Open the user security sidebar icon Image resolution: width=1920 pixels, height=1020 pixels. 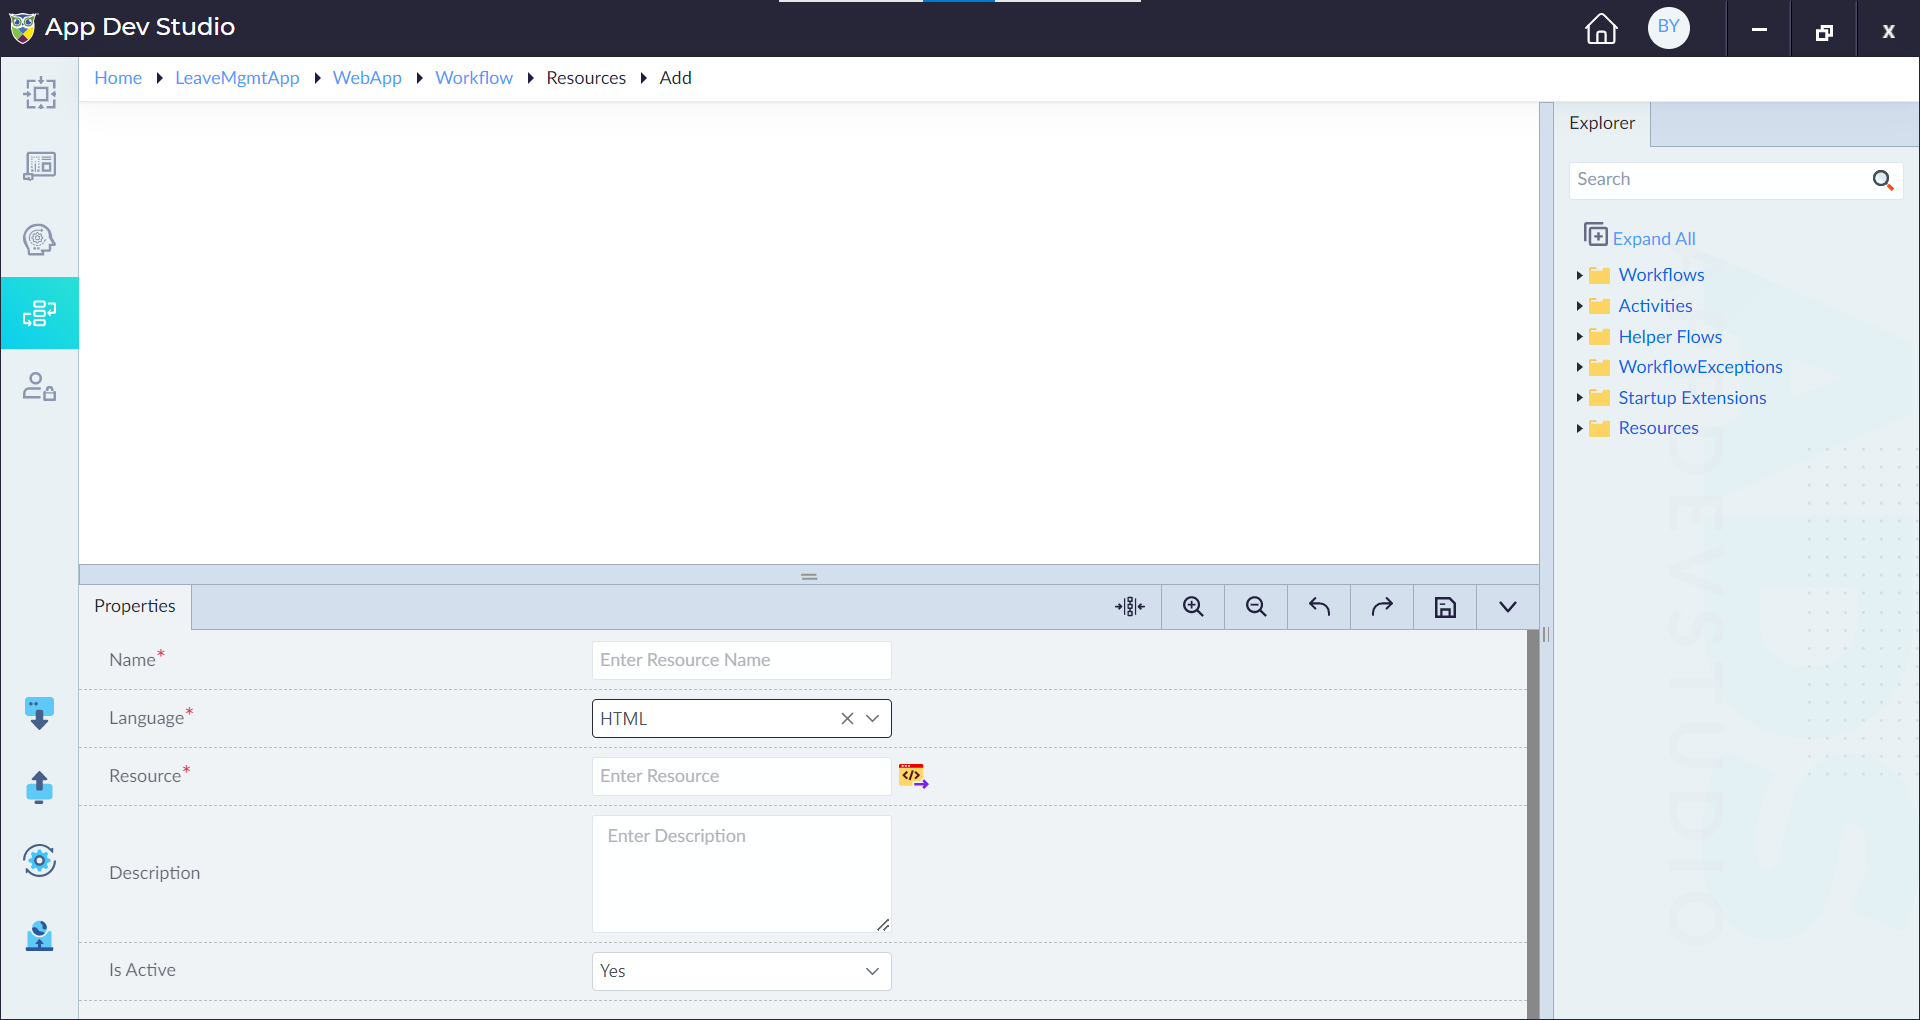click(x=40, y=386)
